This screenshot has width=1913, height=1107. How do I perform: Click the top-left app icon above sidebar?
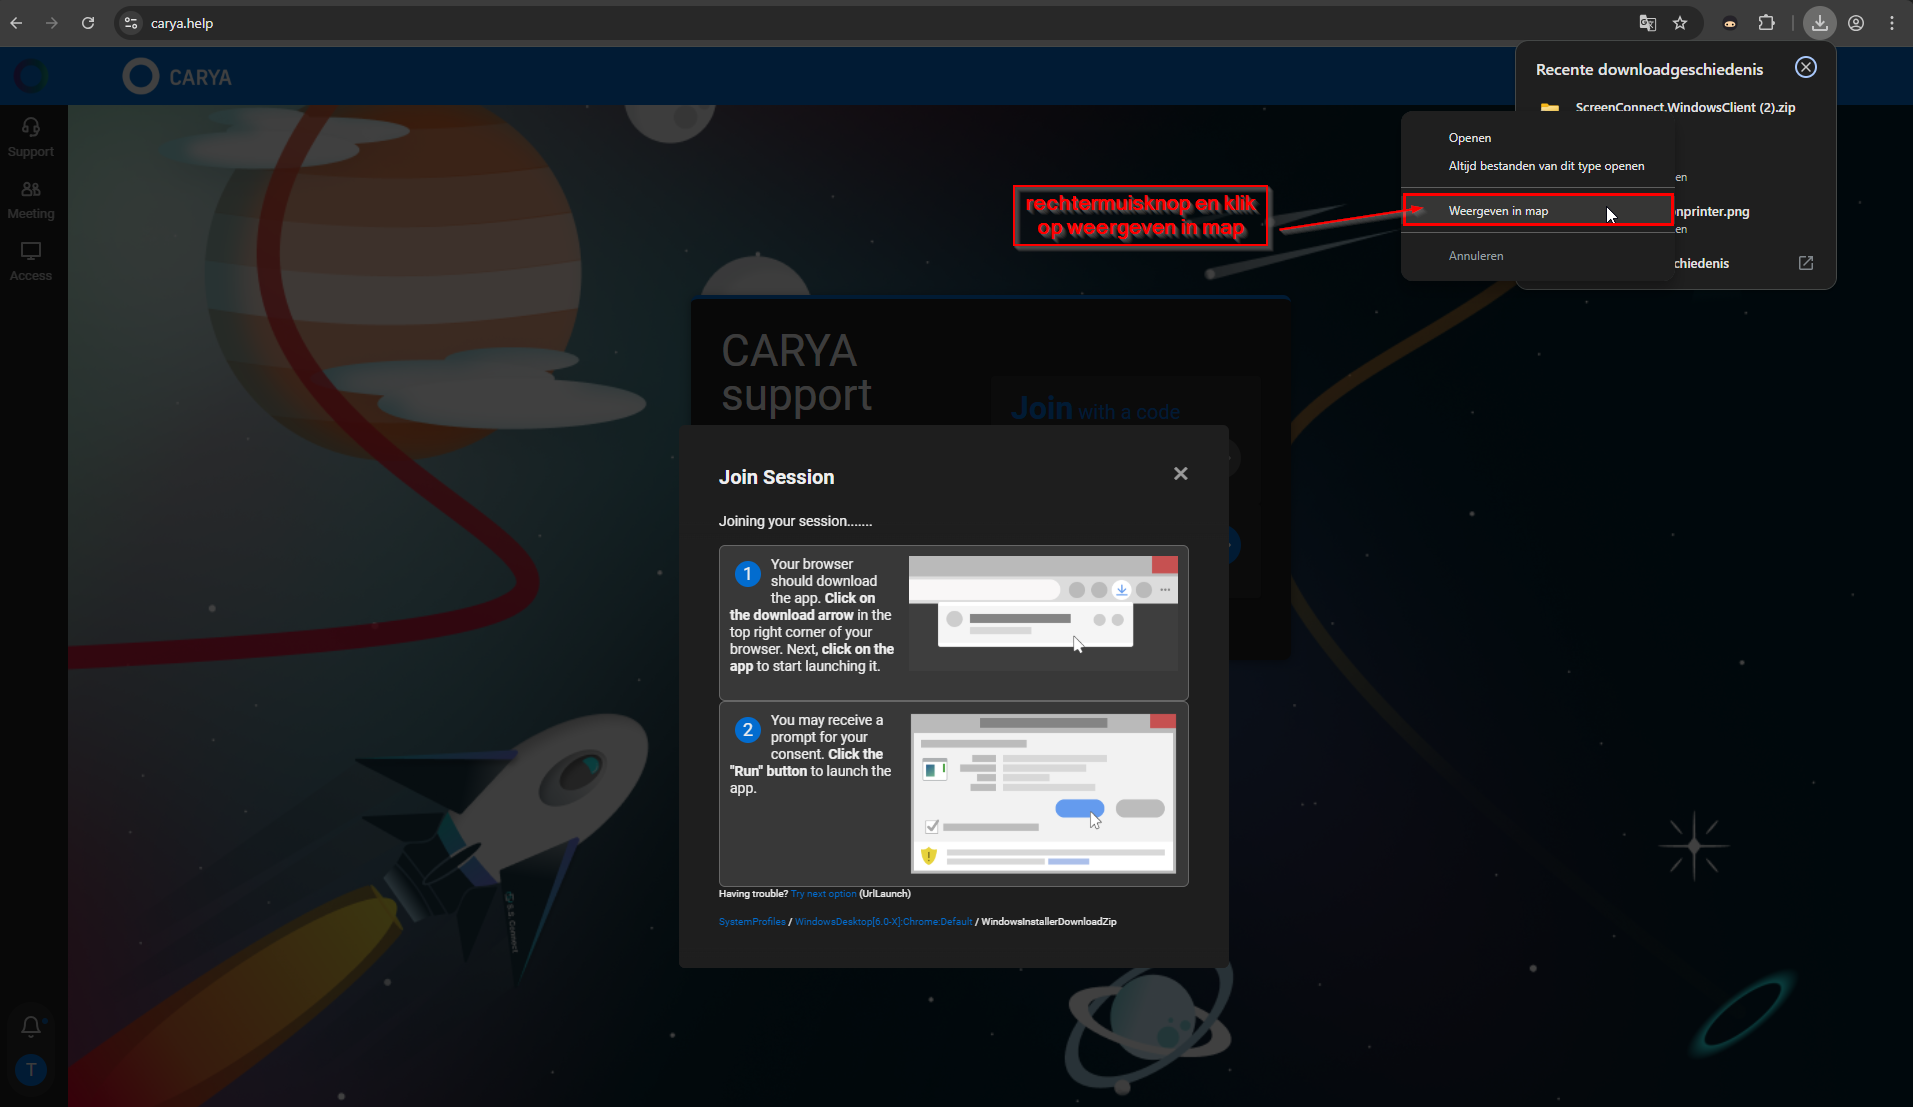[x=31, y=76]
